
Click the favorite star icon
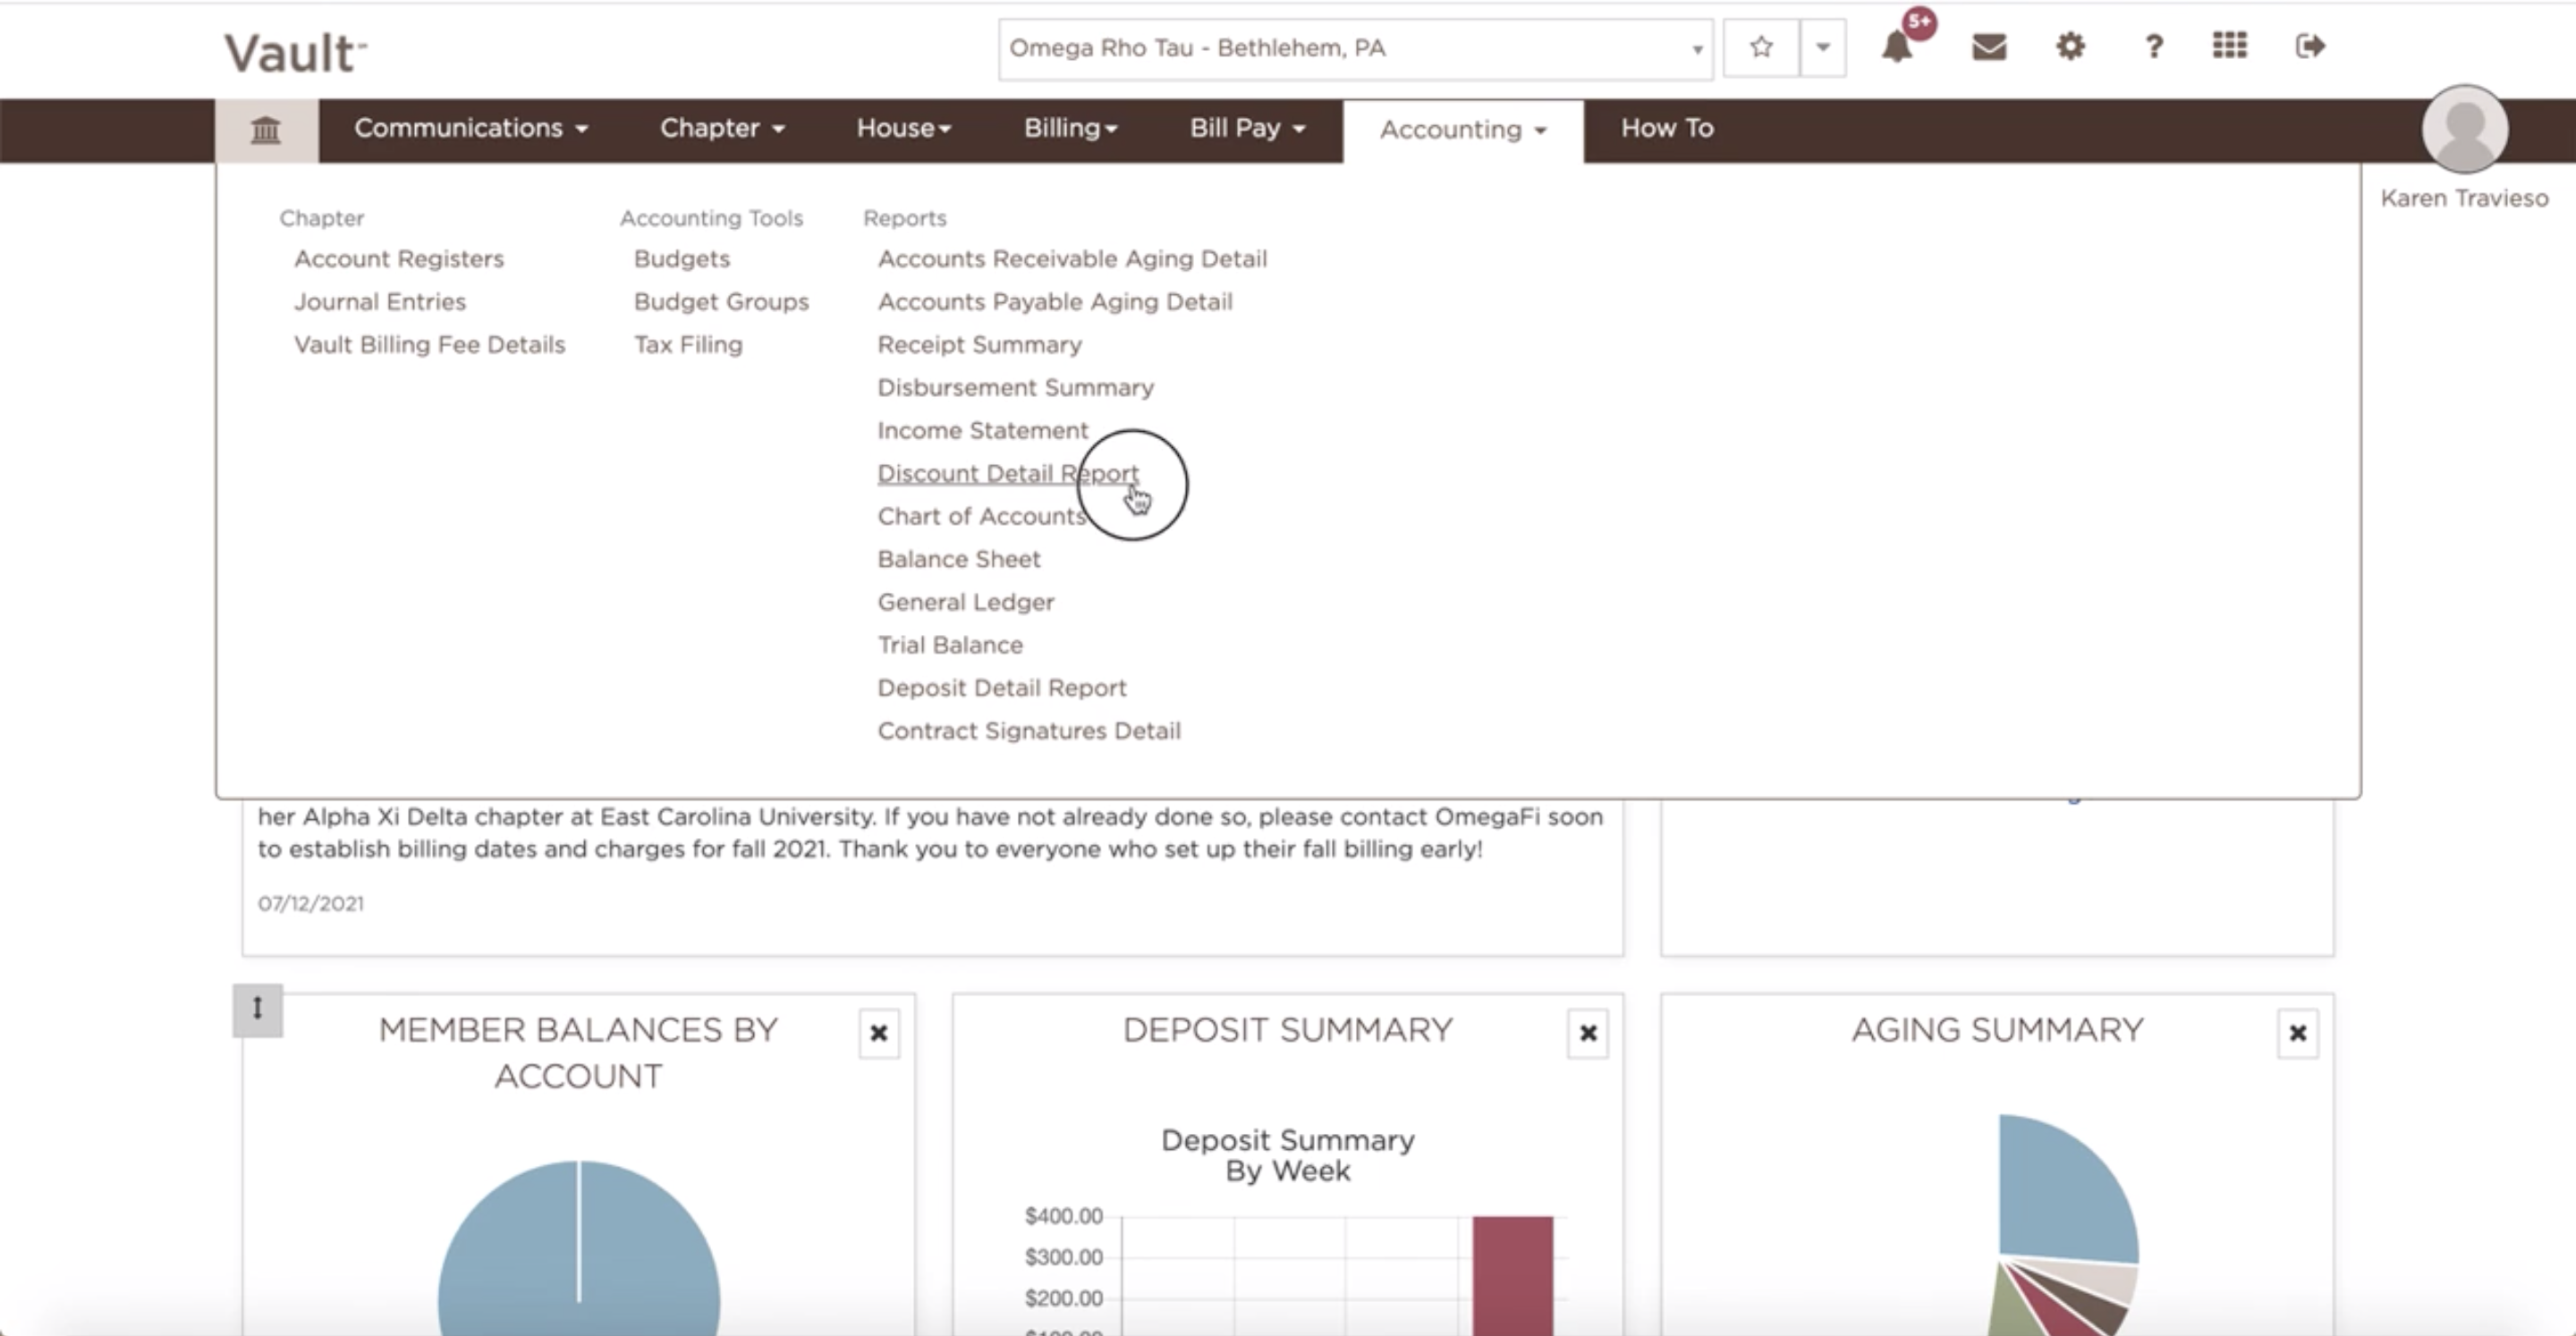tap(1761, 47)
